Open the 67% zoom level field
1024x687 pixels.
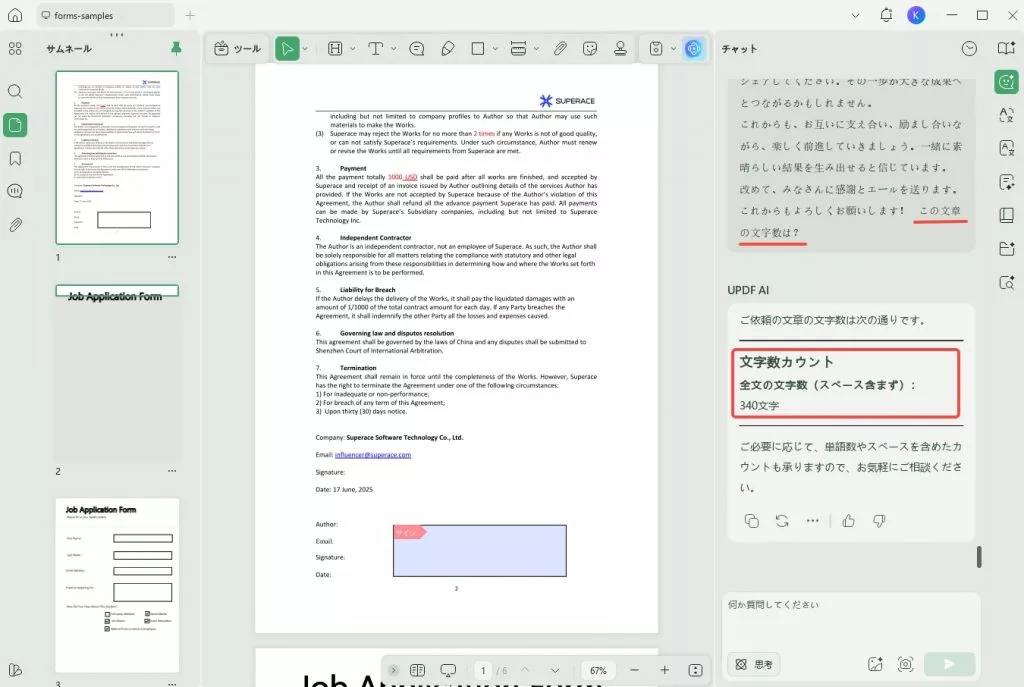click(x=598, y=670)
